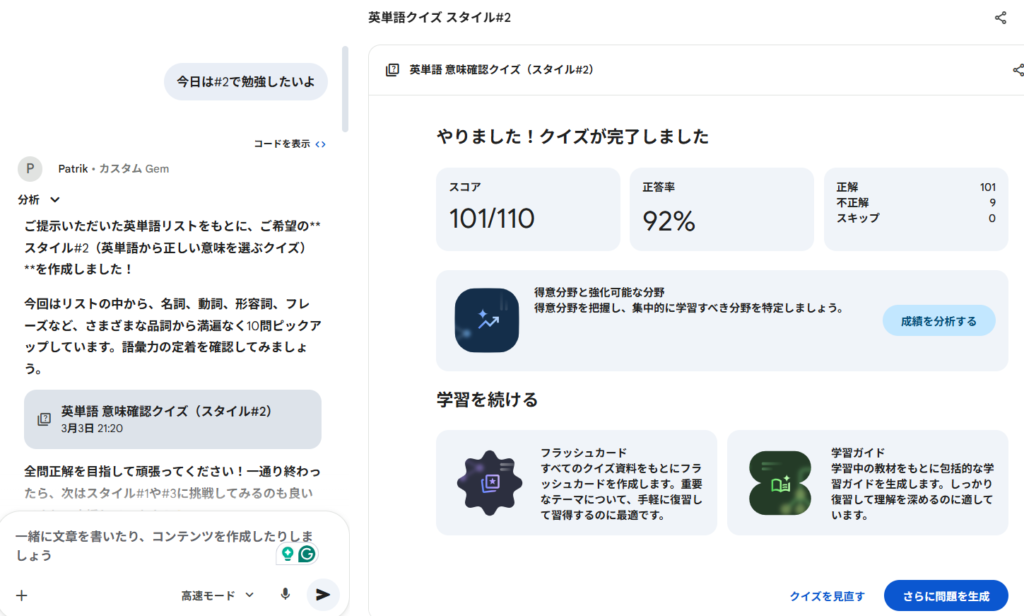This screenshot has height=616, width=1024.
Task: Click the Grammarly icon in the input box
Action: [307, 553]
